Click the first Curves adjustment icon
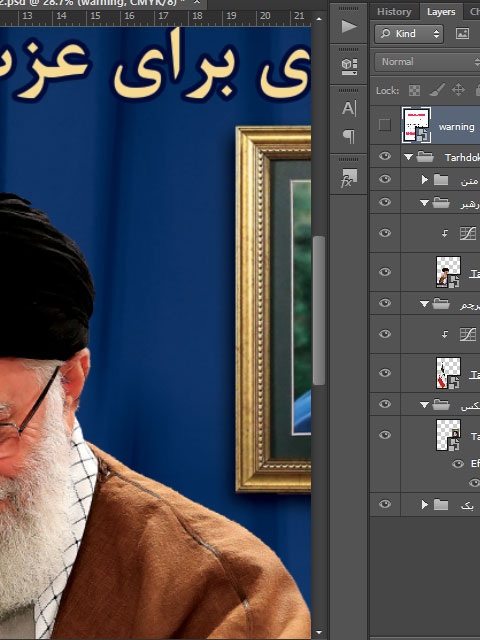480x640 pixels. click(x=468, y=233)
